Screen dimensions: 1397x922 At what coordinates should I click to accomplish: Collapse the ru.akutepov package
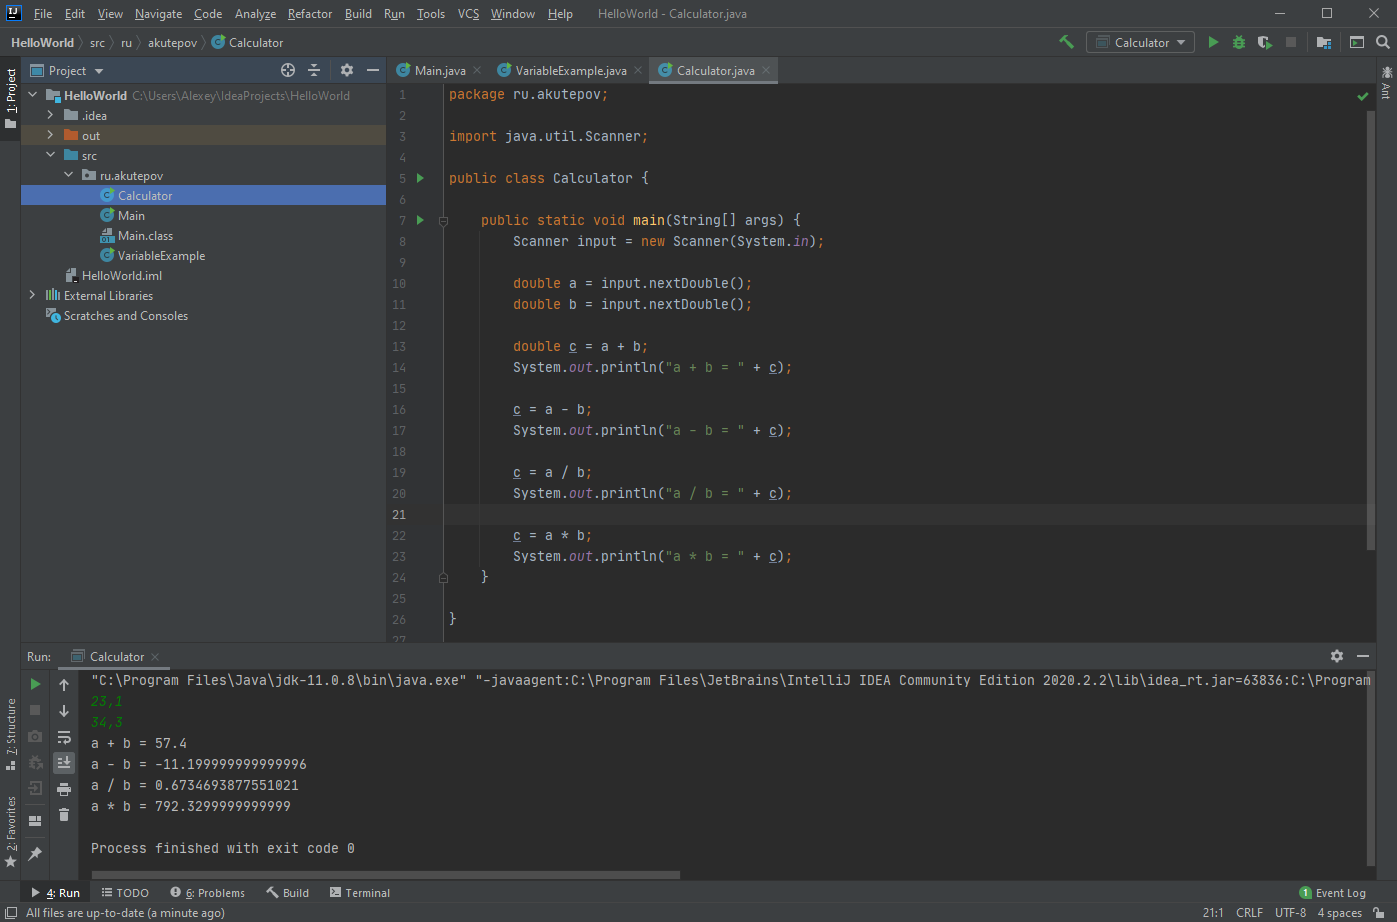69,175
